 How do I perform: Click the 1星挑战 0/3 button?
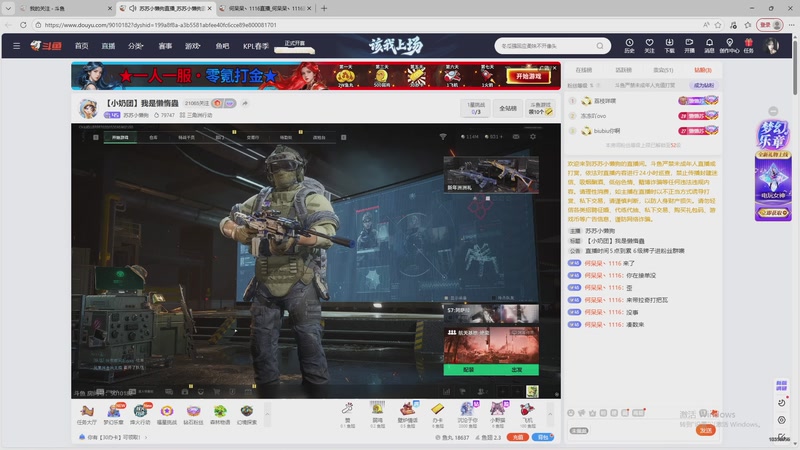pos(476,108)
